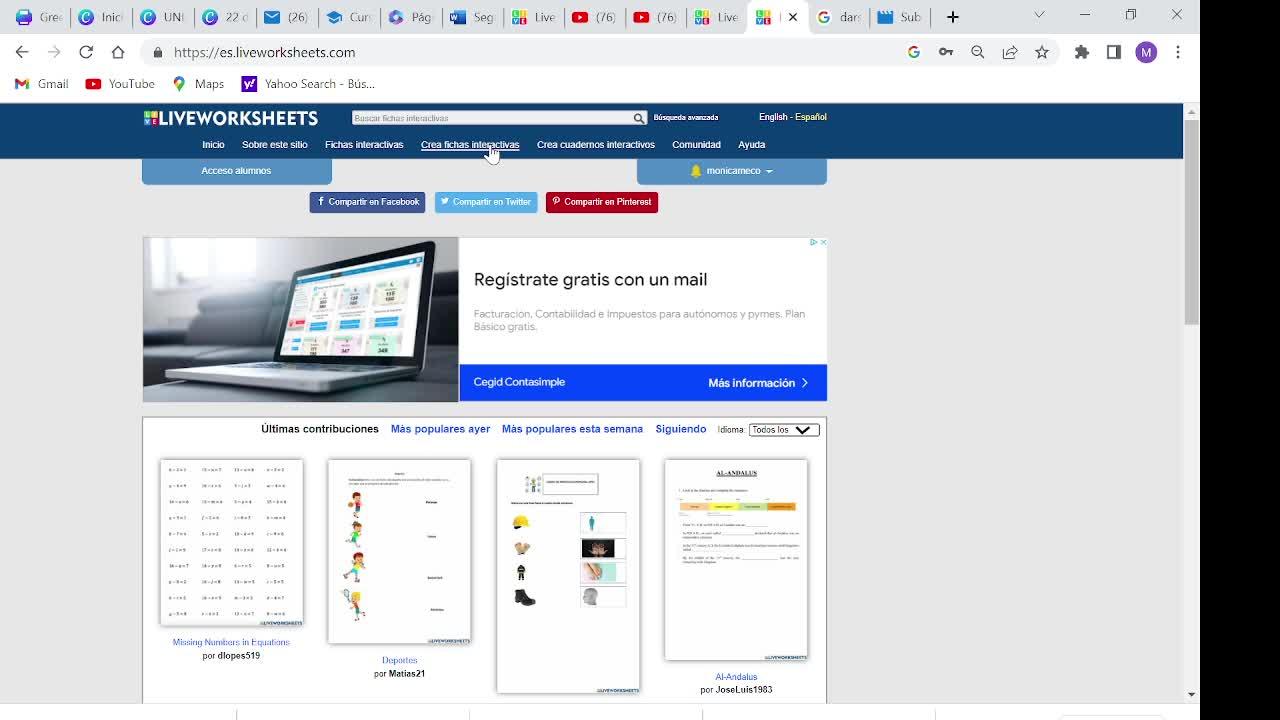This screenshot has width=1280, height=720.
Task: Open saved passwords key icon
Action: 946,52
